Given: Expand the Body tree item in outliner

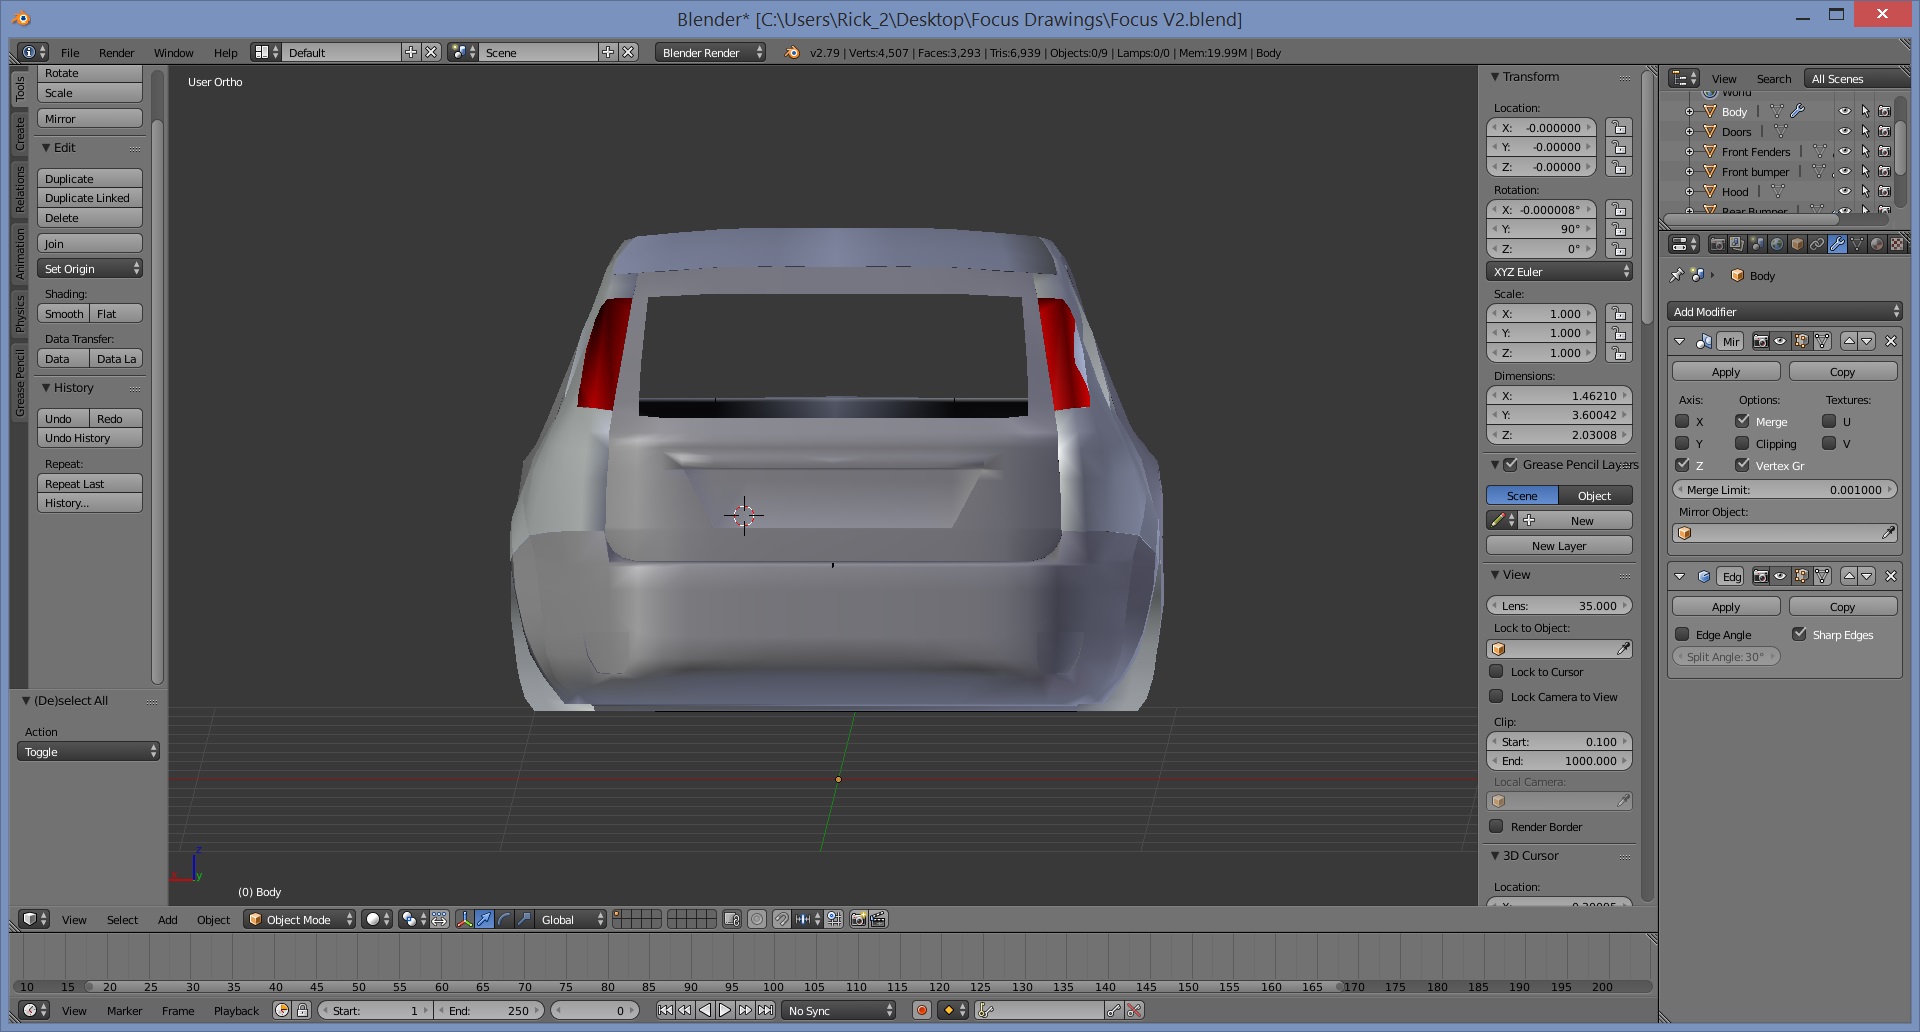Looking at the screenshot, I should click(1689, 111).
